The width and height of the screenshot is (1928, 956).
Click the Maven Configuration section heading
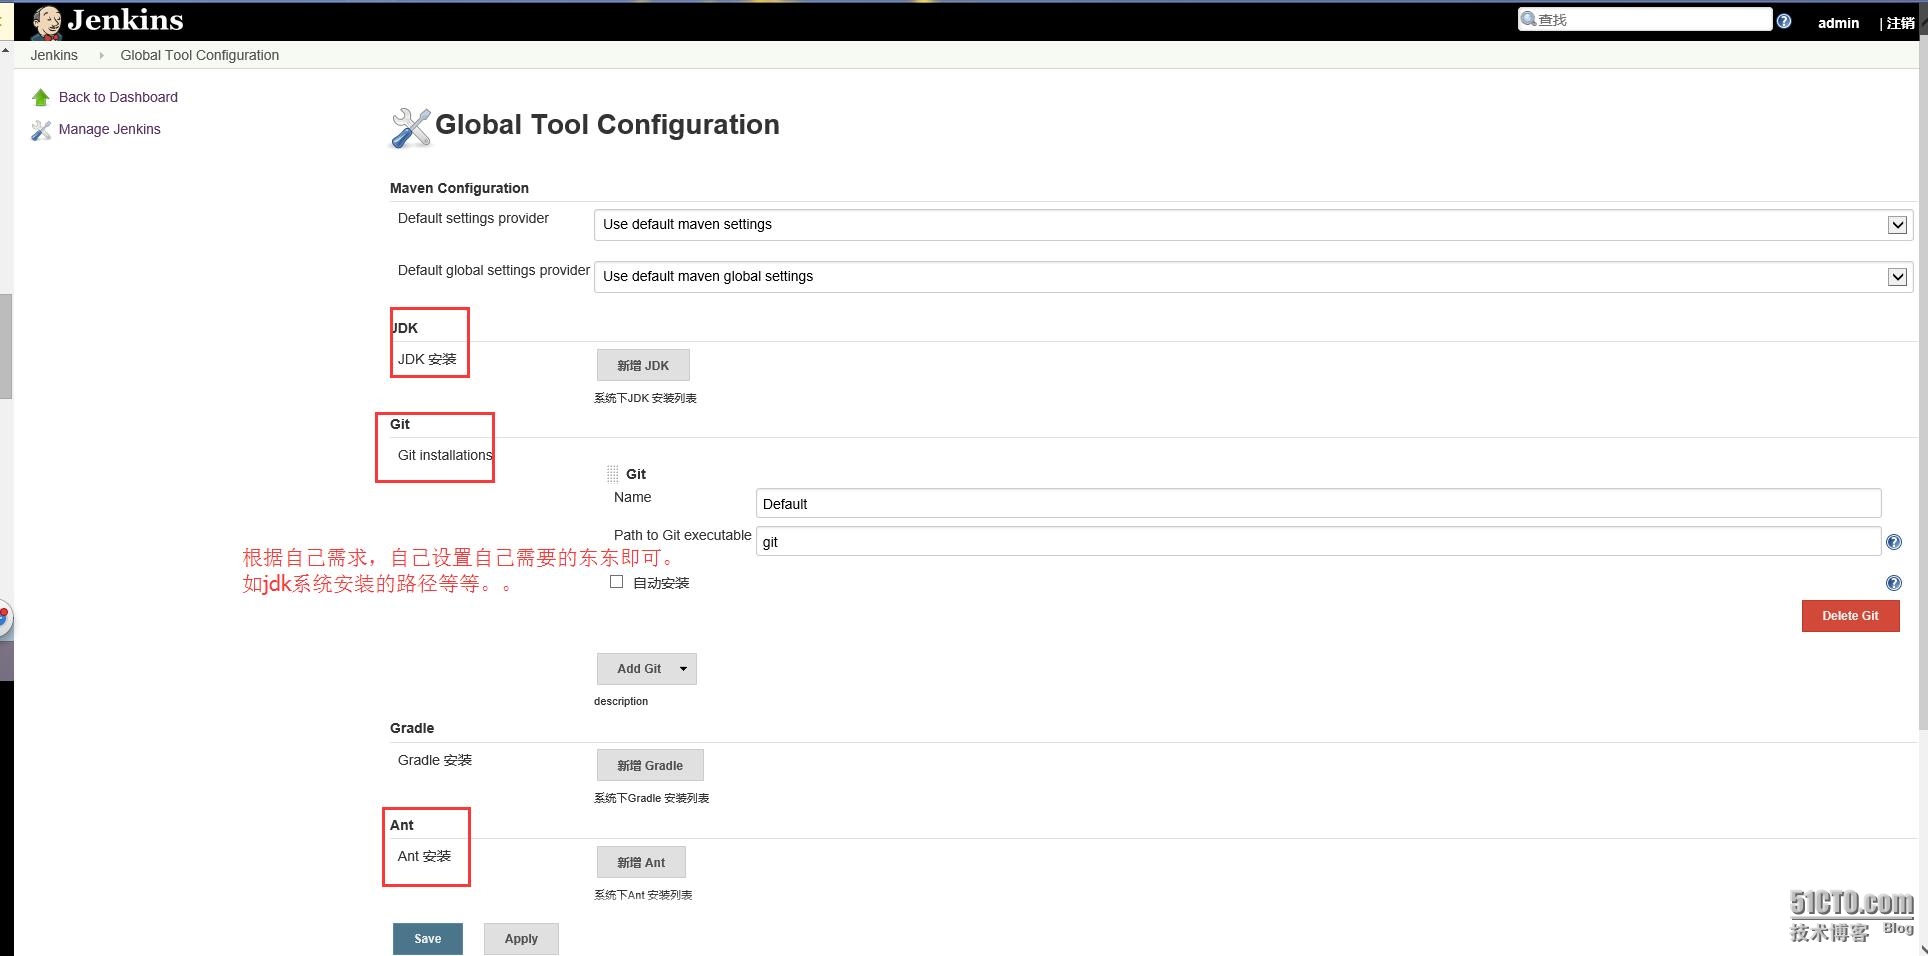point(459,188)
